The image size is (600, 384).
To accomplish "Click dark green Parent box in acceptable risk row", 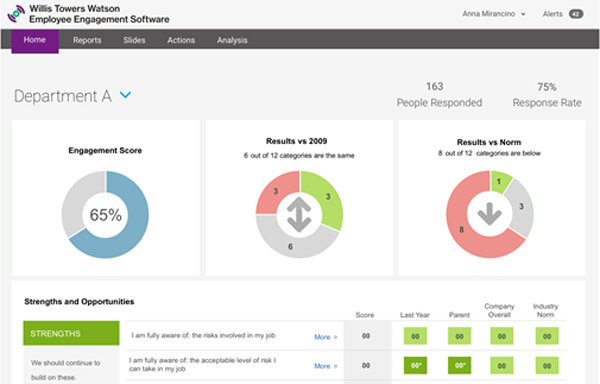I will coord(459,365).
